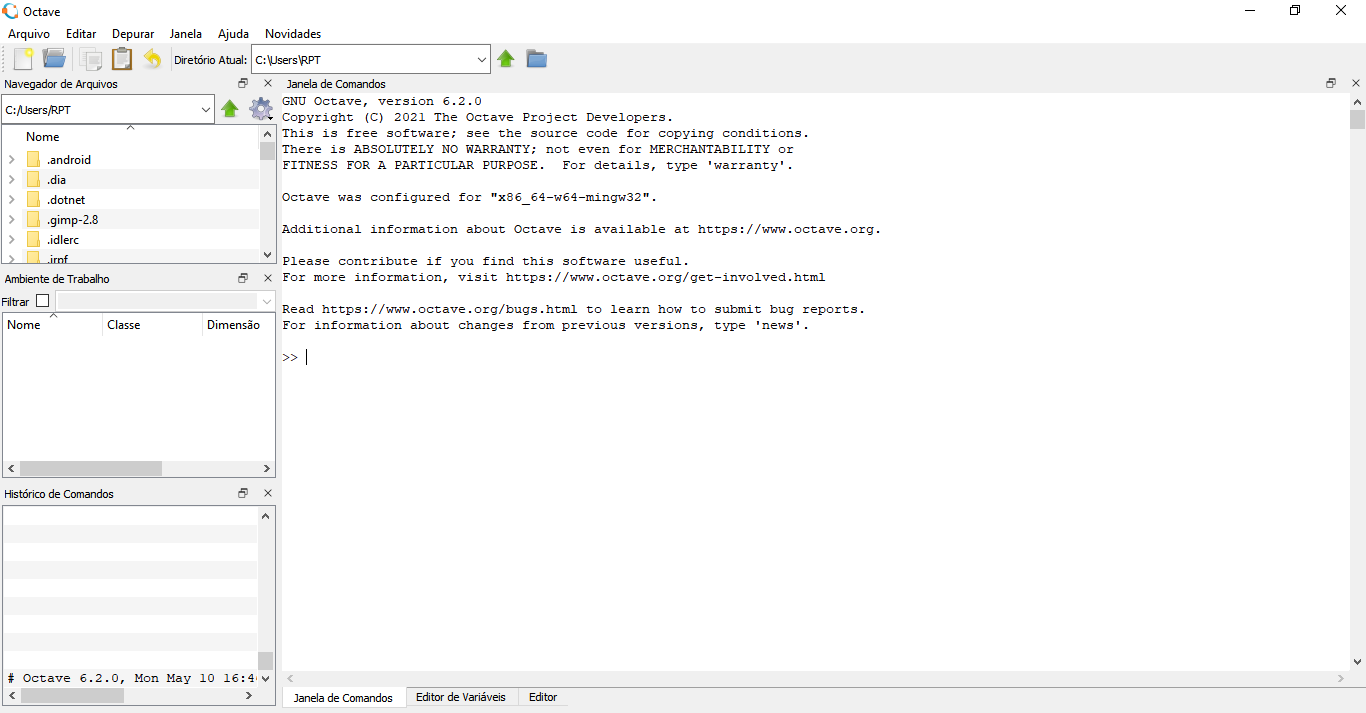Select the .dotnet folder name
The height and width of the screenshot is (713, 1366).
click(x=66, y=200)
